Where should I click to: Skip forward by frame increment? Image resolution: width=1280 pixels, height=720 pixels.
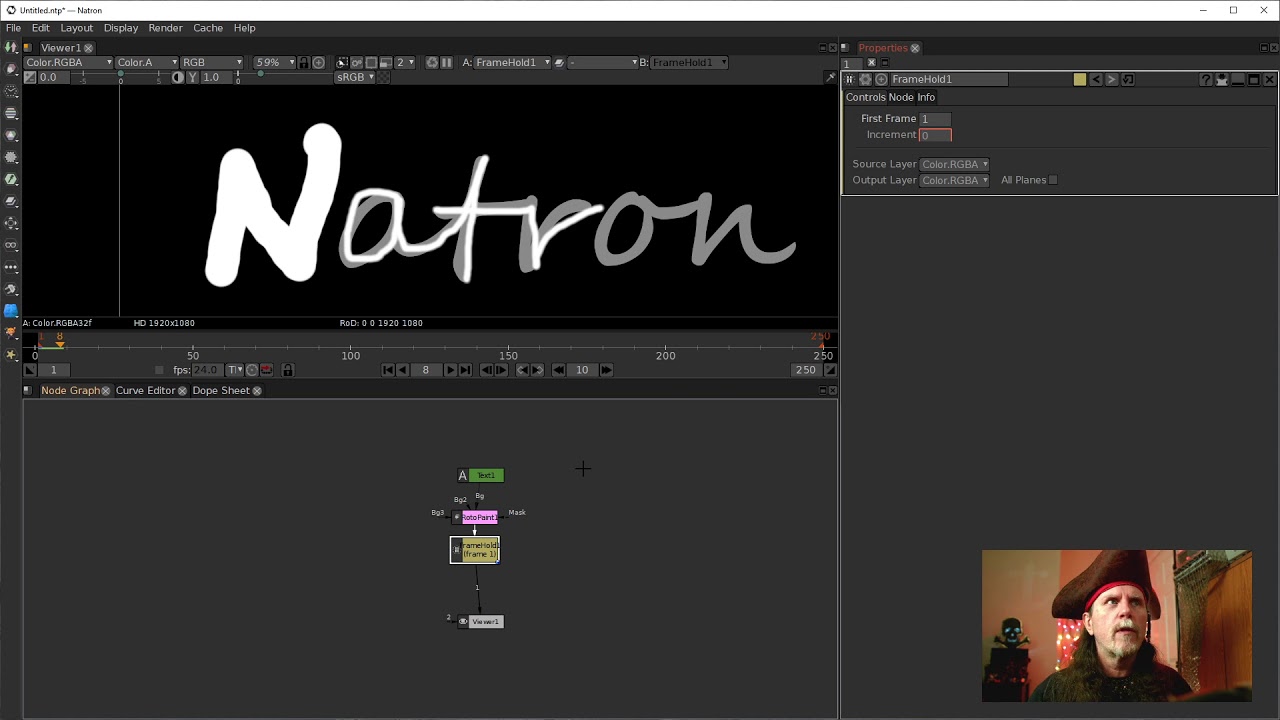click(x=607, y=370)
